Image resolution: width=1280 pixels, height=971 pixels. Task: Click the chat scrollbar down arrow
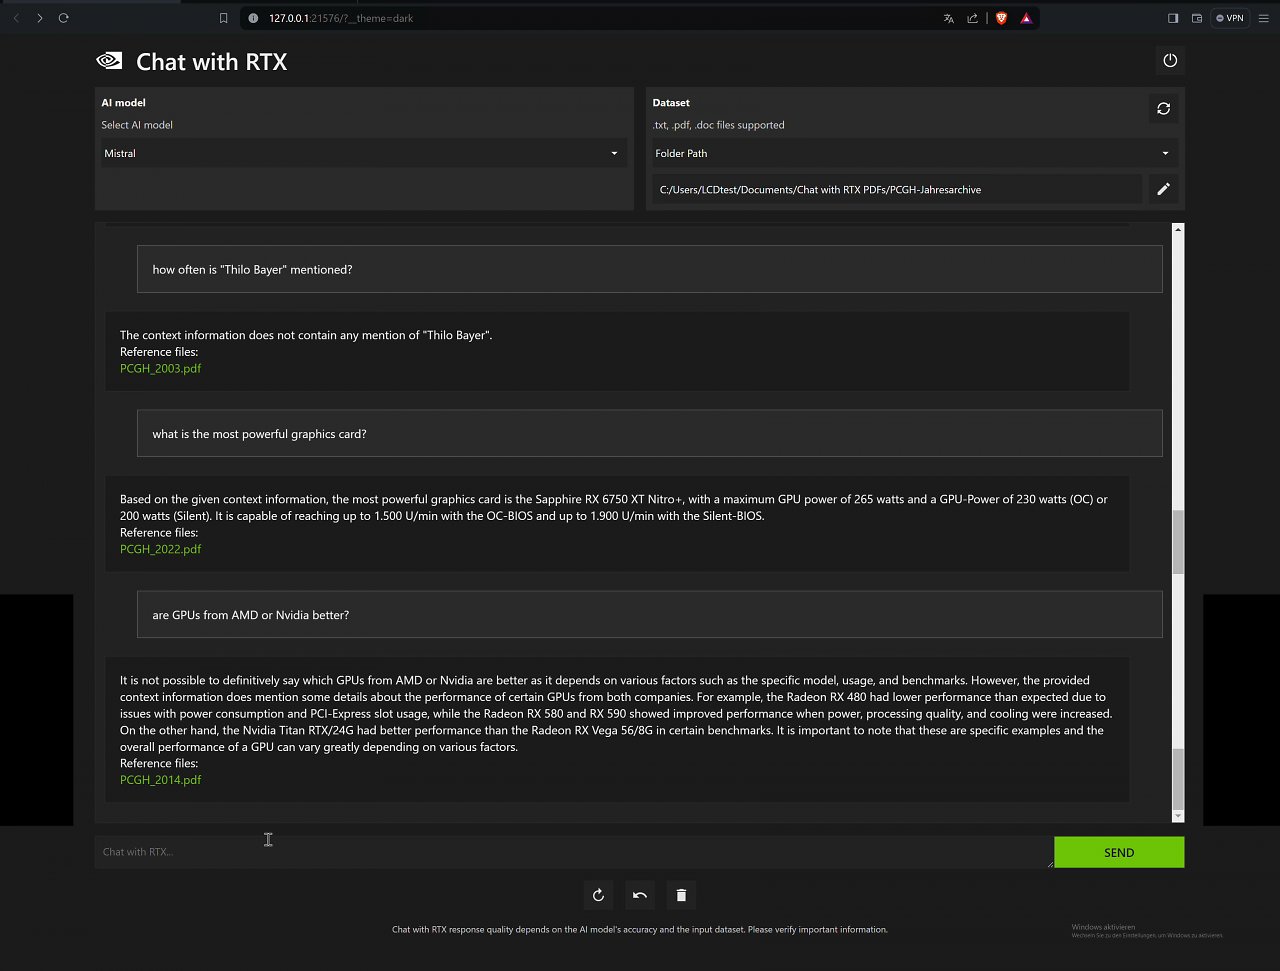(1177, 816)
